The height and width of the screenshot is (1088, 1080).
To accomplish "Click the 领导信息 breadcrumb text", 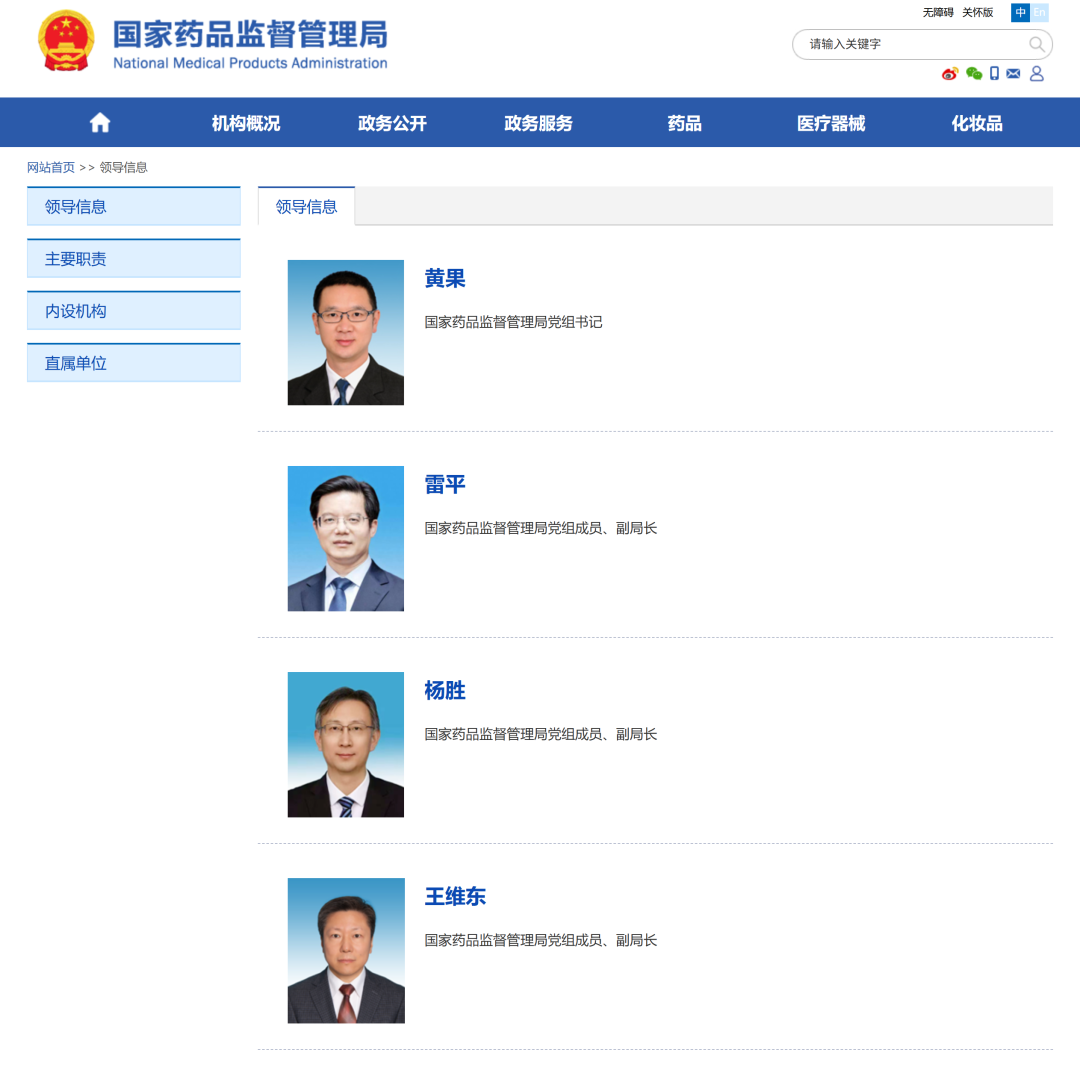I will 124,167.
